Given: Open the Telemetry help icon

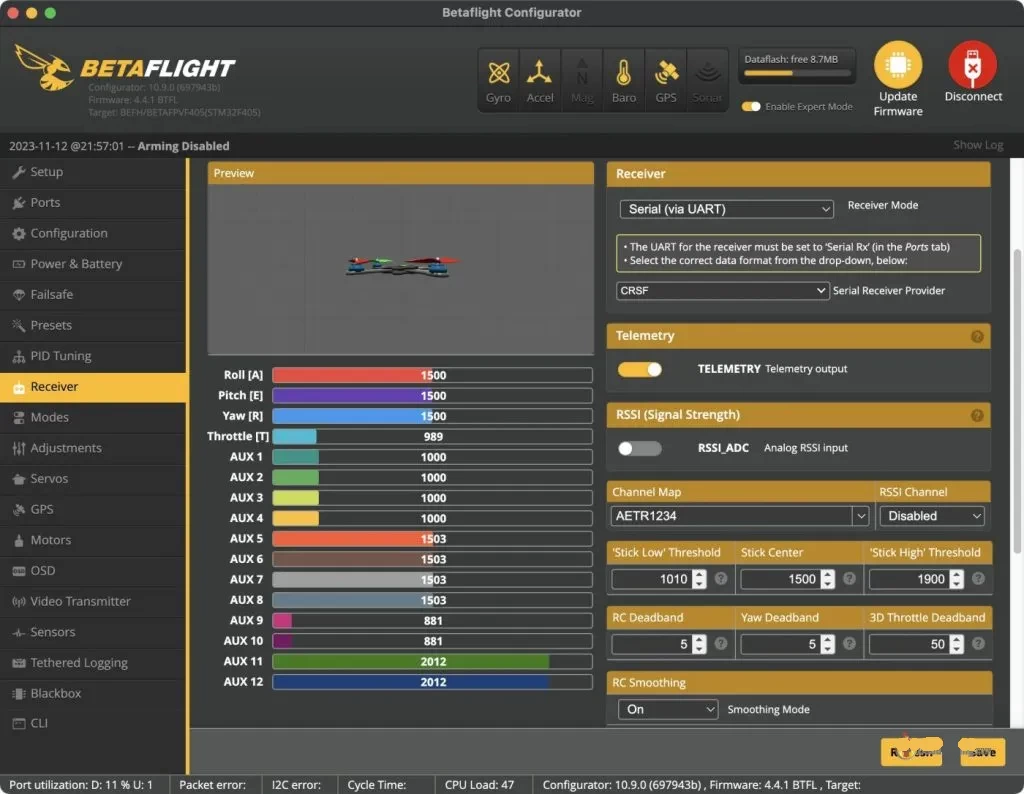Looking at the screenshot, I should coord(977,336).
